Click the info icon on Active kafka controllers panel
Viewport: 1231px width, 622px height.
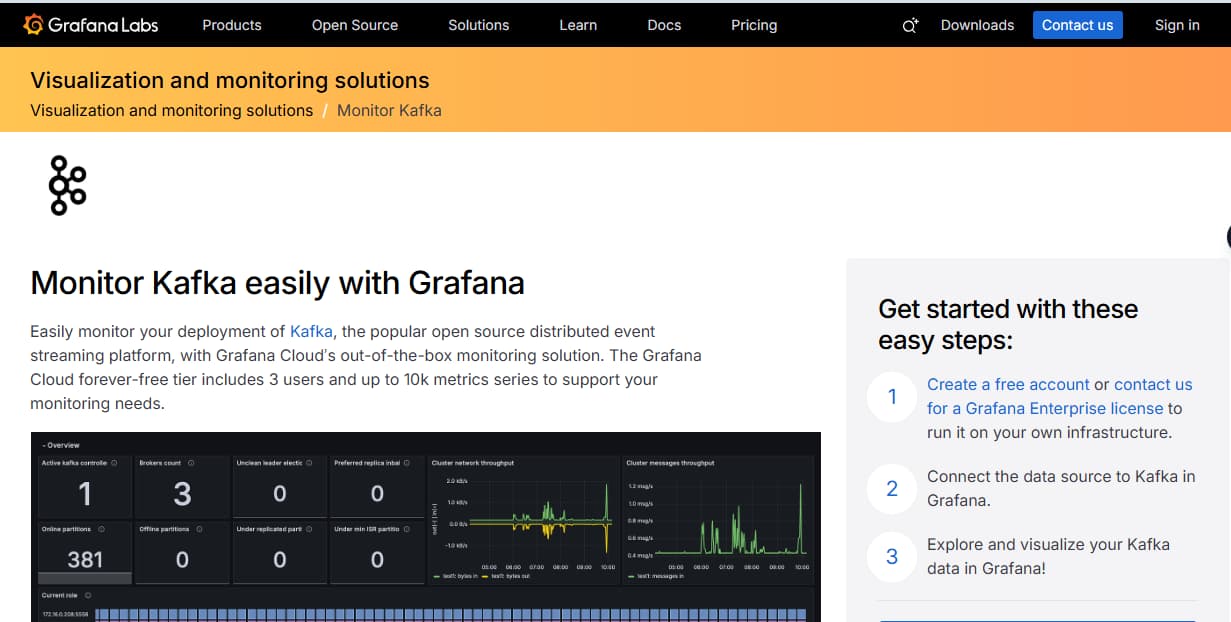point(115,463)
